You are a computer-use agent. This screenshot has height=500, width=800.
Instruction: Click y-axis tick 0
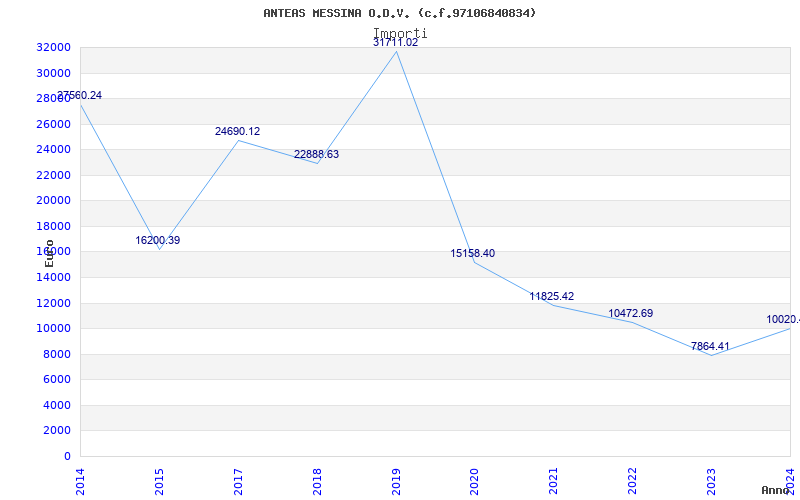[67, 456]
